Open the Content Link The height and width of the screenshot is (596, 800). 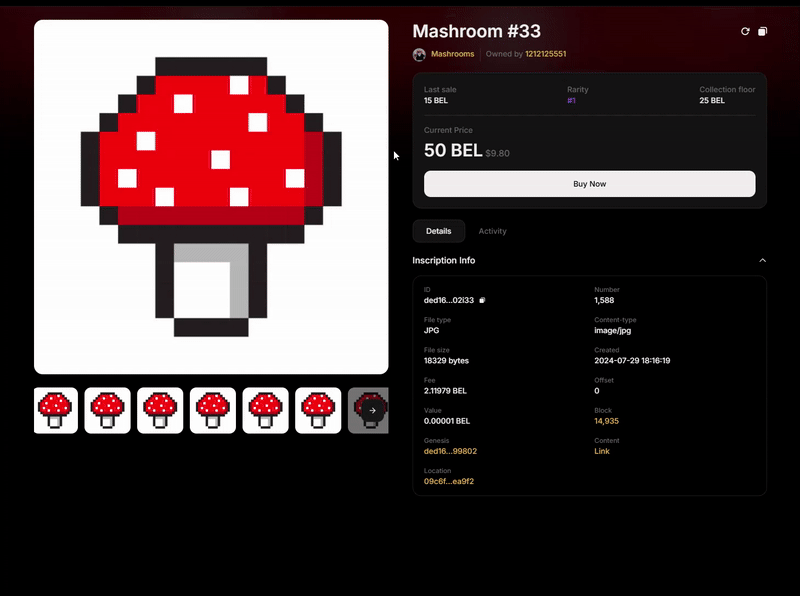pos(602,451)
